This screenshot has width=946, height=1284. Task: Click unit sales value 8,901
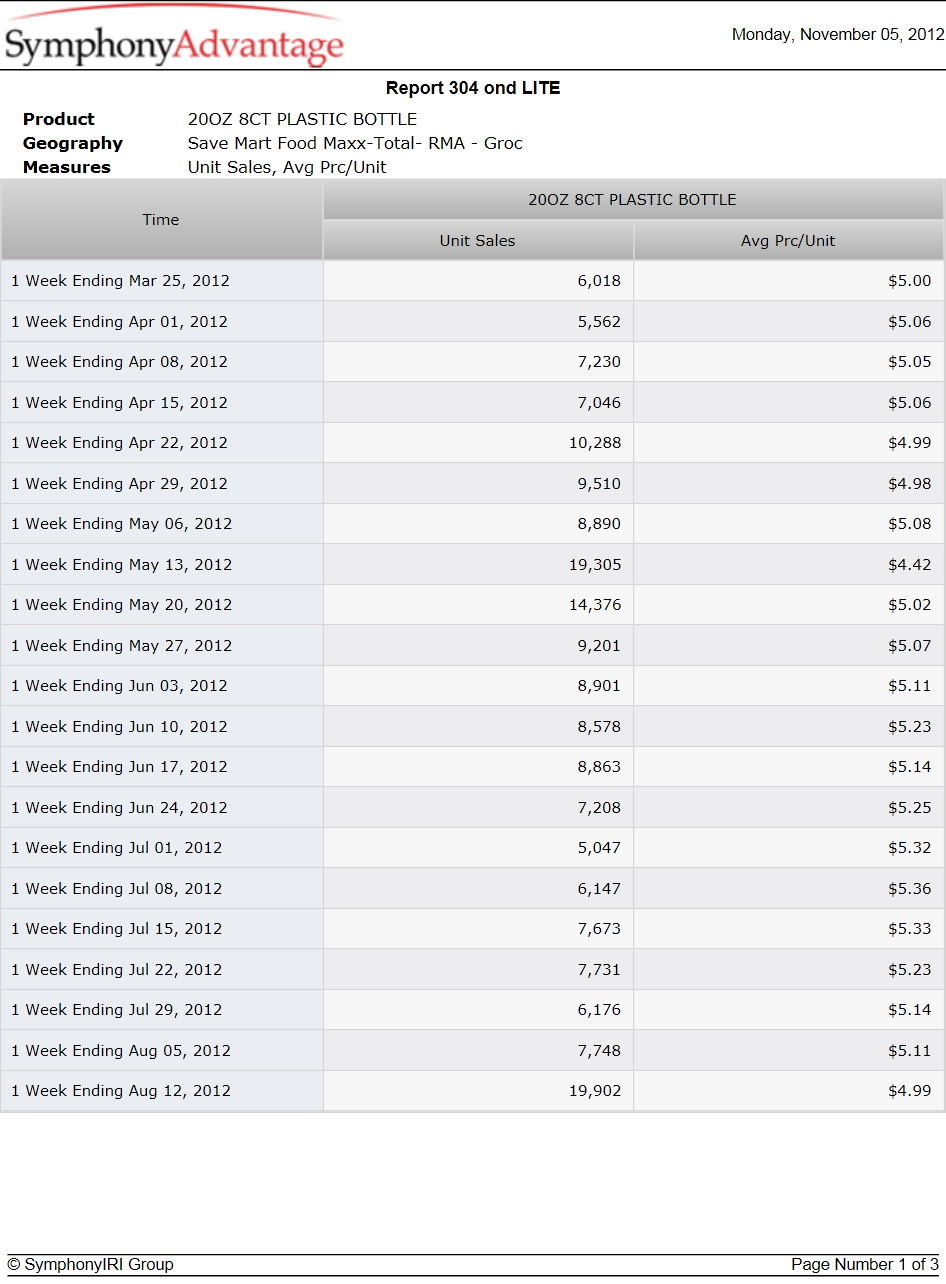[599, 686]
